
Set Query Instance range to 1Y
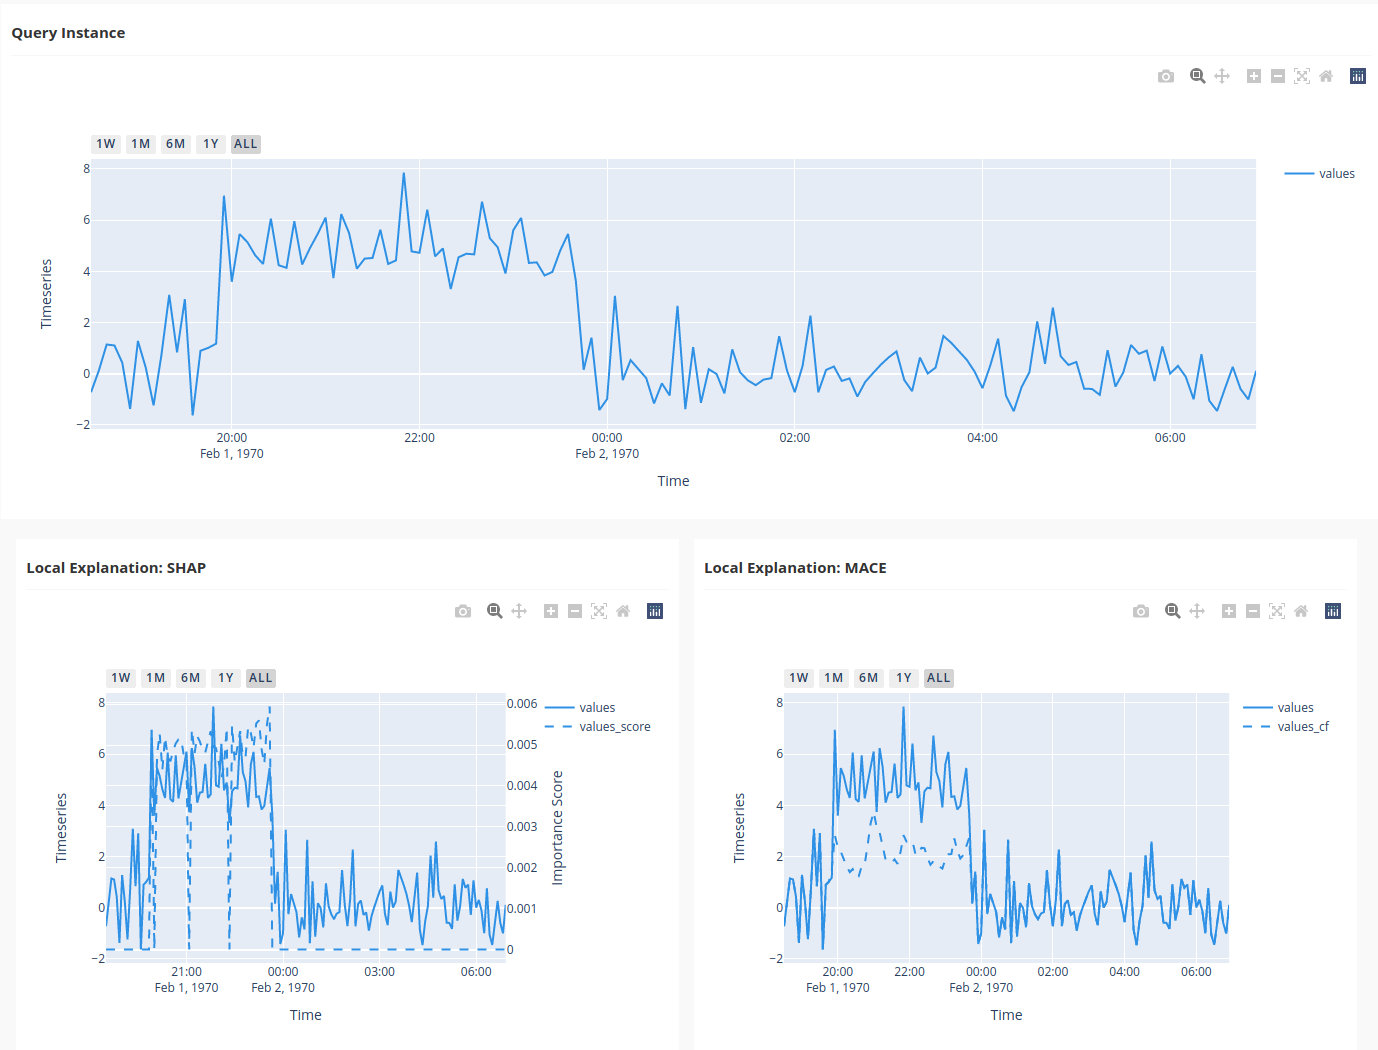click(211, 144)
